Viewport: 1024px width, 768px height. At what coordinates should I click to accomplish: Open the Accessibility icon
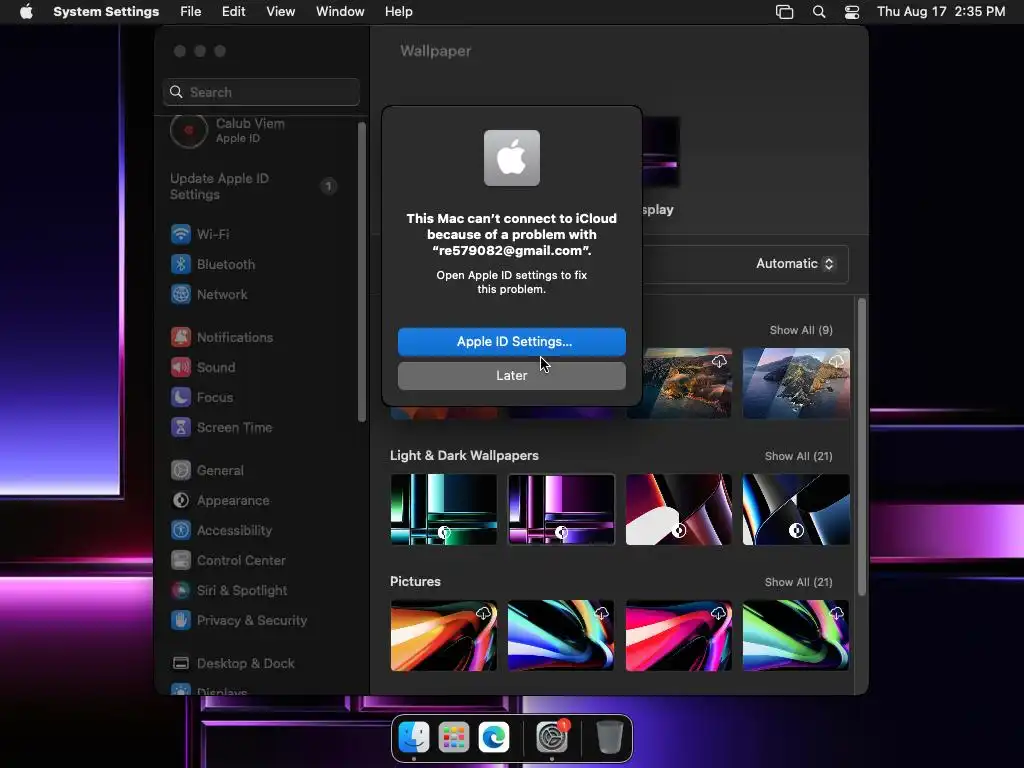[x=181, y=530]
